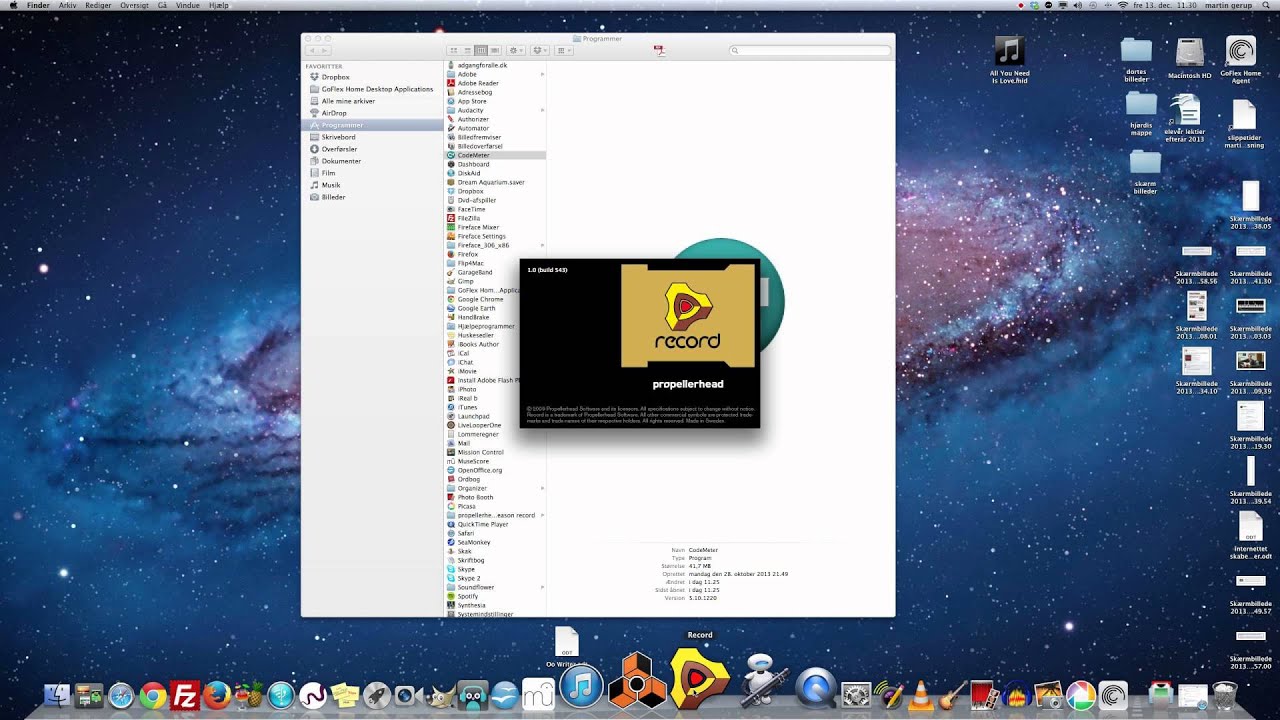
Task: Open the Rediger menu
Action: tap(98, 5)
